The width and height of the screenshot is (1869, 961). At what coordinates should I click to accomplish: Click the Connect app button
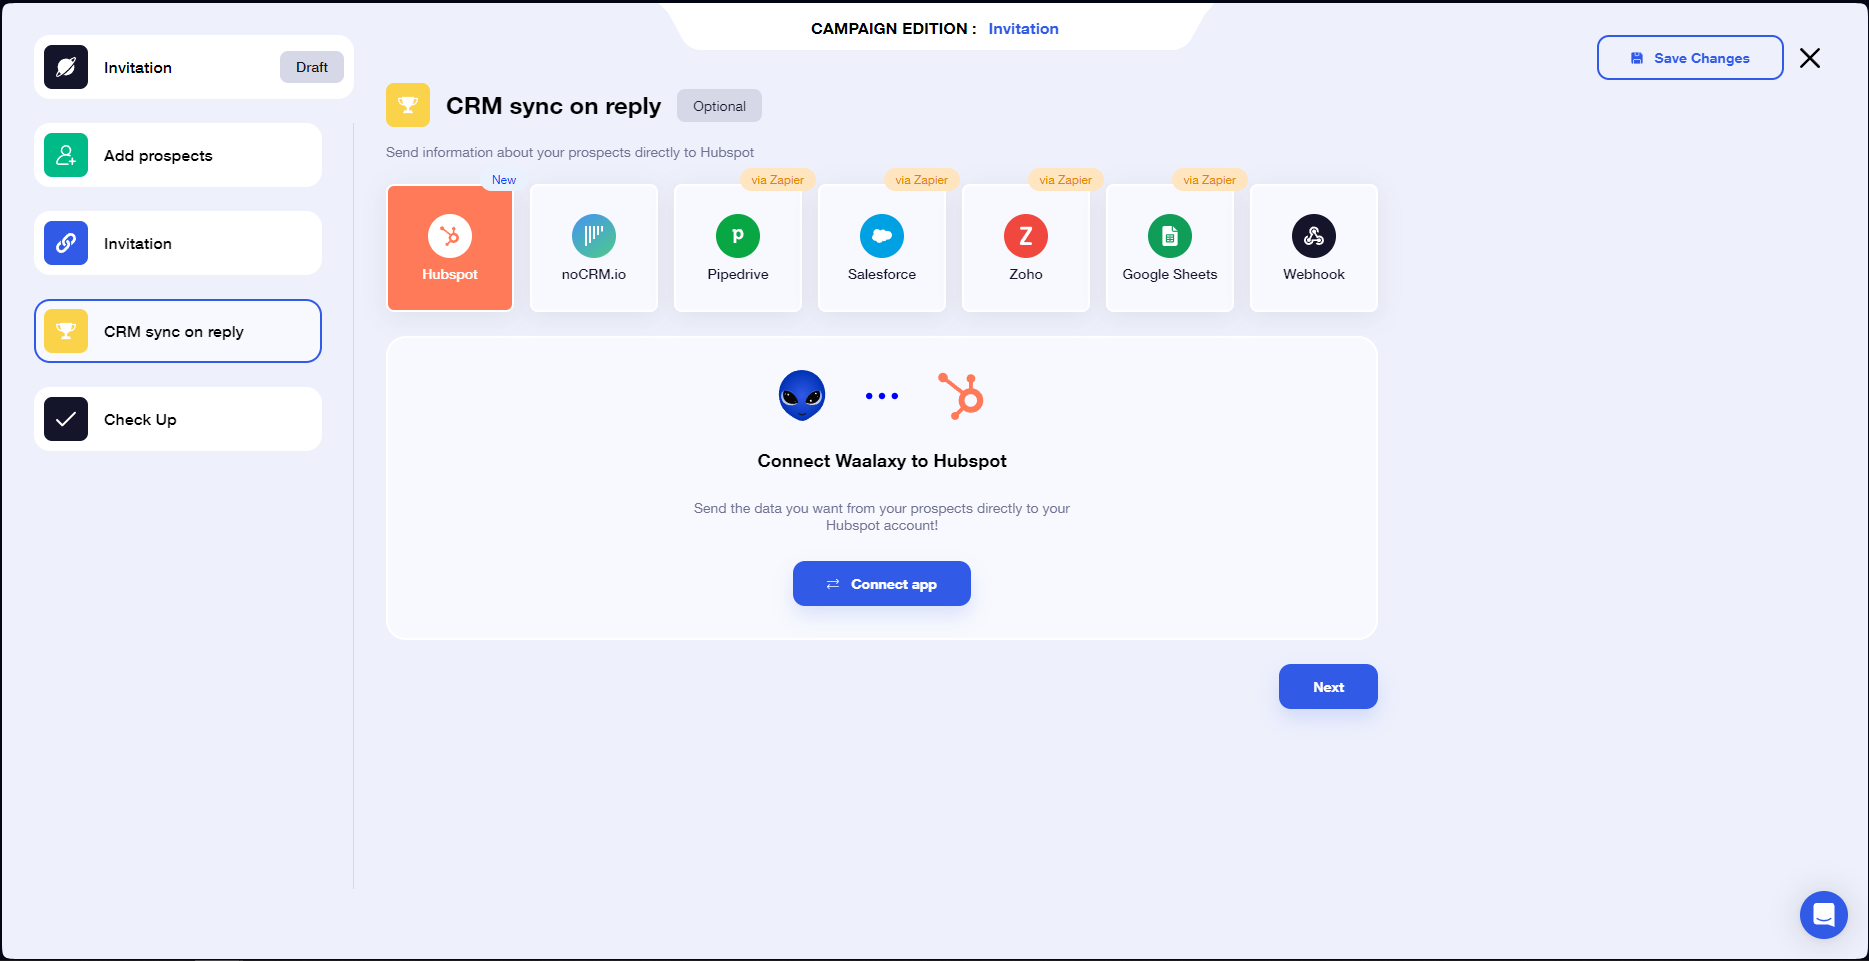click(x=882, y=583)
